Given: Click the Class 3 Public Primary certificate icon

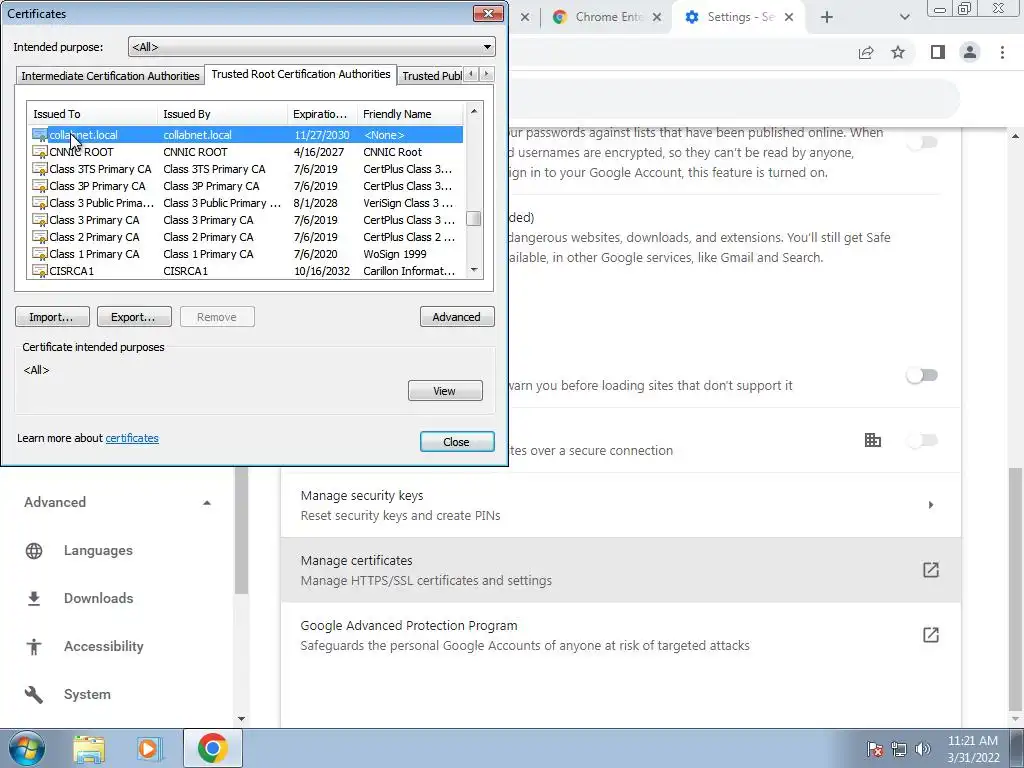Looking at the screenshot, I should point(40,203).
